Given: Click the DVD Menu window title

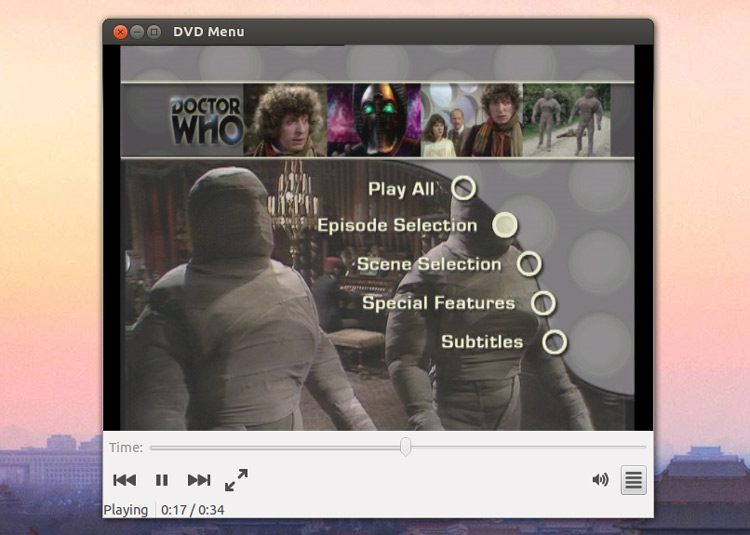Looking at the screenshot, I should coord(209,32).
